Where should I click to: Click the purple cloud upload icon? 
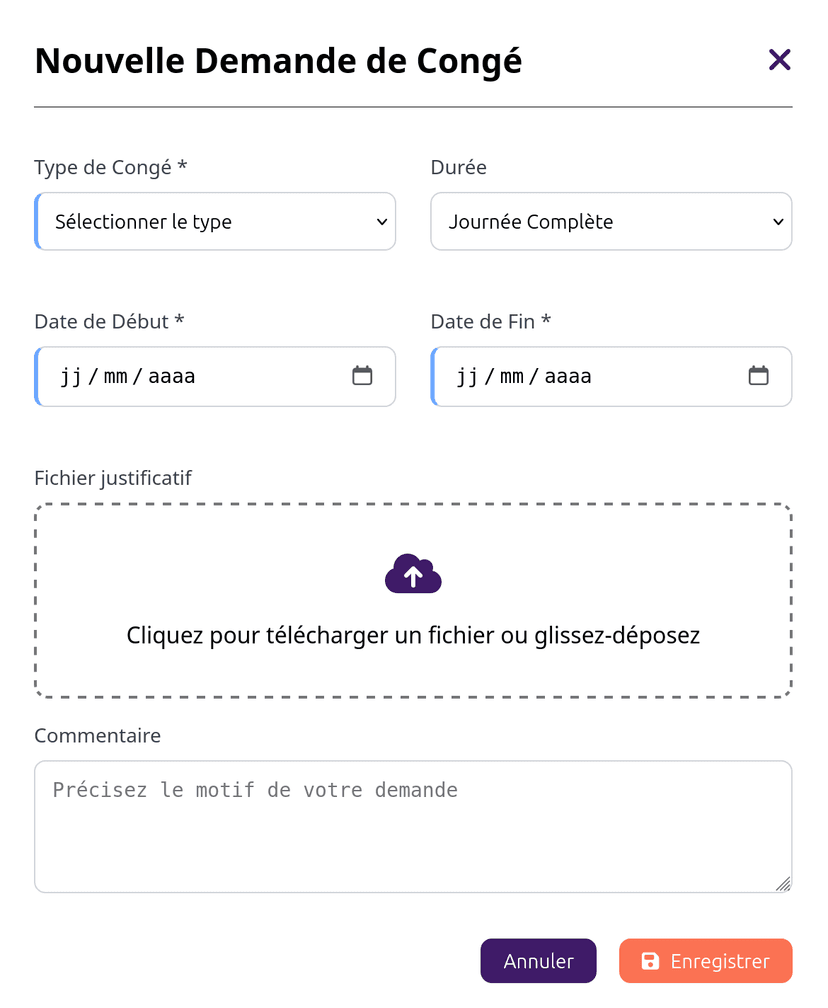(x=413, y=574)
